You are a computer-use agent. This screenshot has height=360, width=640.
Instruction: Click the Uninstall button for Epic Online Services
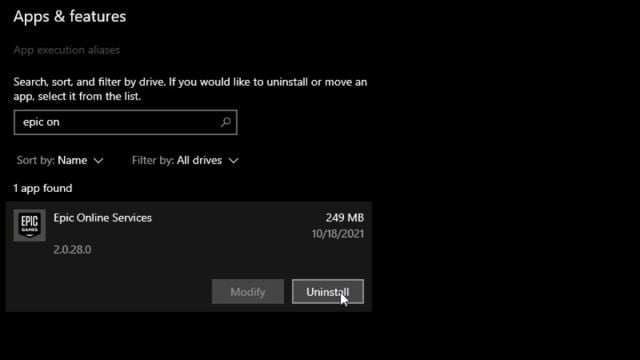click(x=328, y=291)
